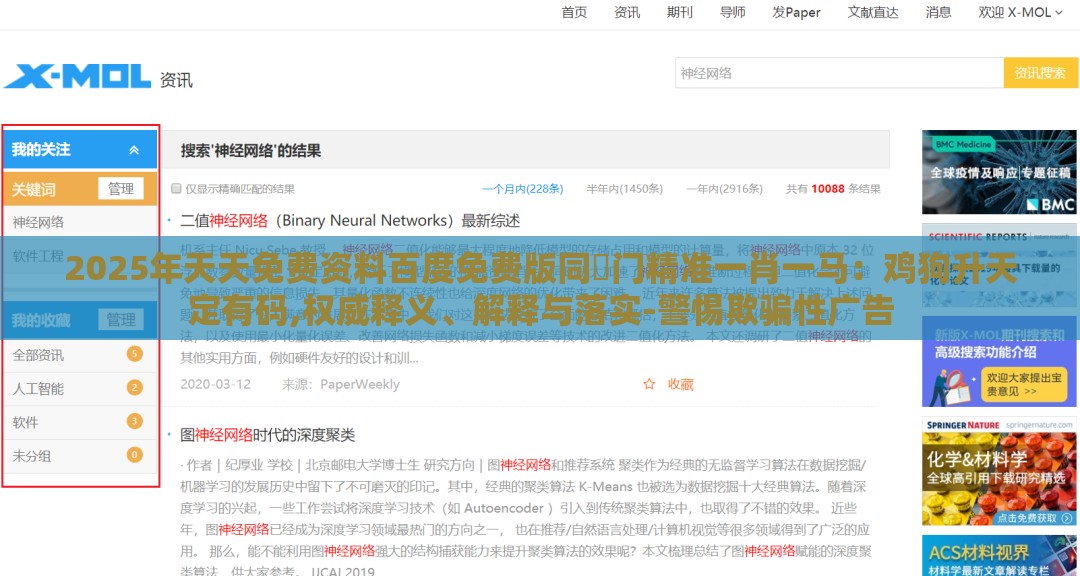Image resolution: width=1080 pixels, height=576 pixels.
Task: Click the orange 0 badge on 未分组
Action: (x=134, y=455)
